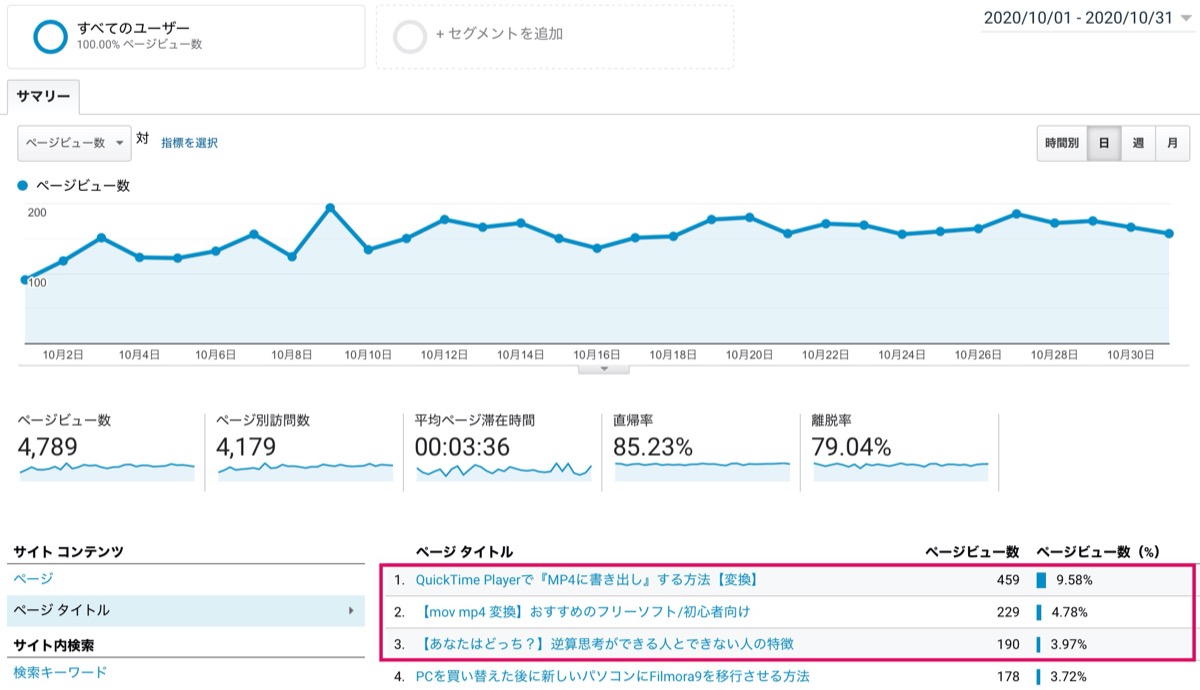Open the すべてのユーザー segment box

click(x=186, y=37)
